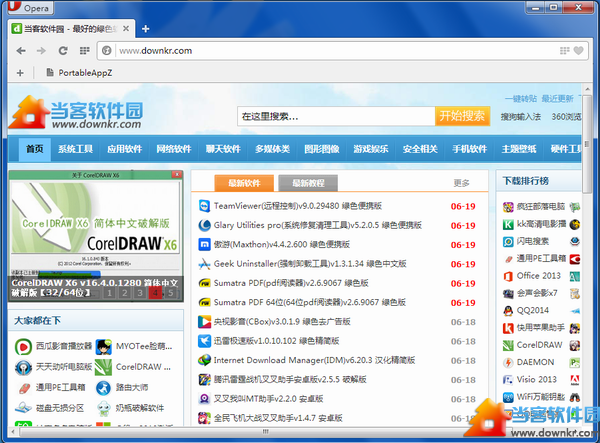600x443 pixels.
Task: Select slide 4 in the banner slideshow
Action: (x=155, y=293)
